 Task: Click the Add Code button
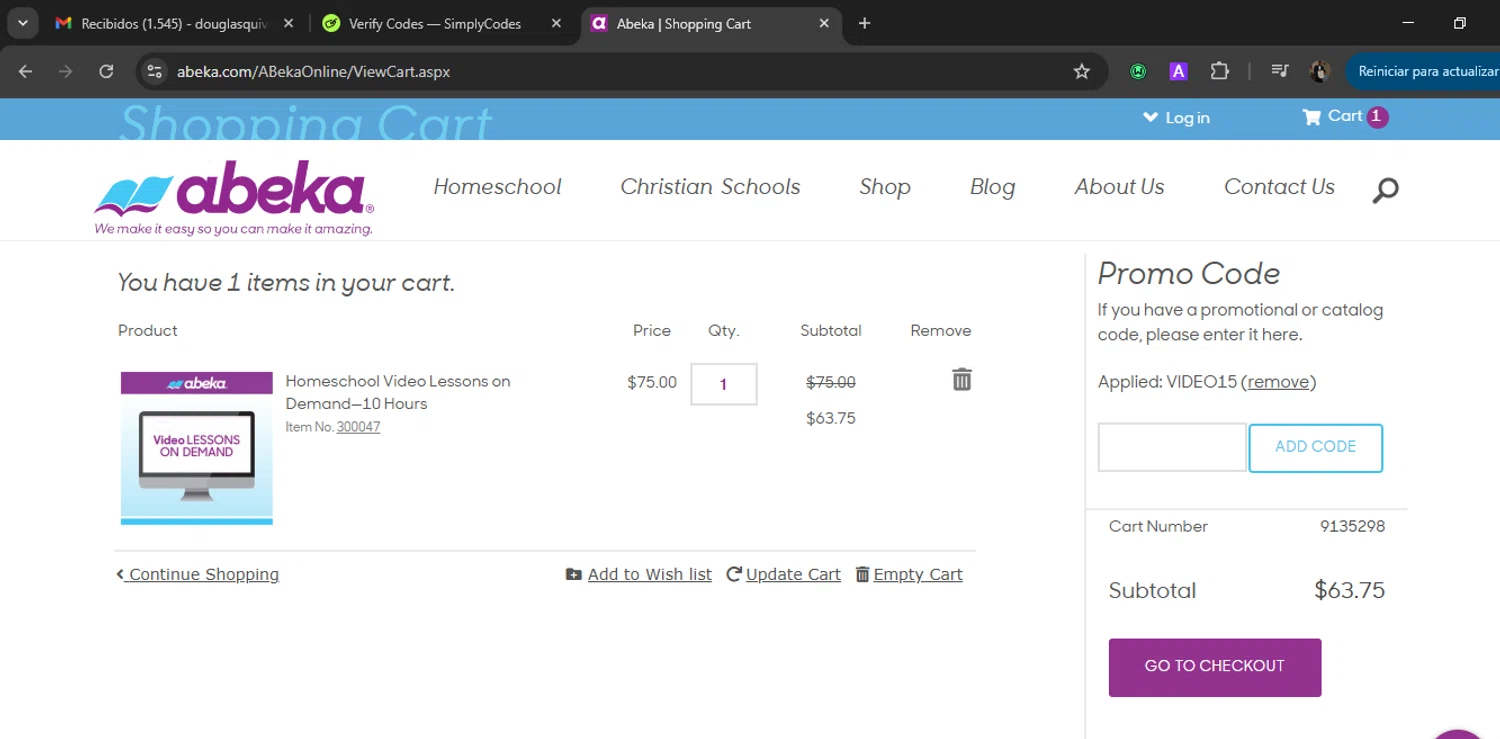coord(1315,447)
